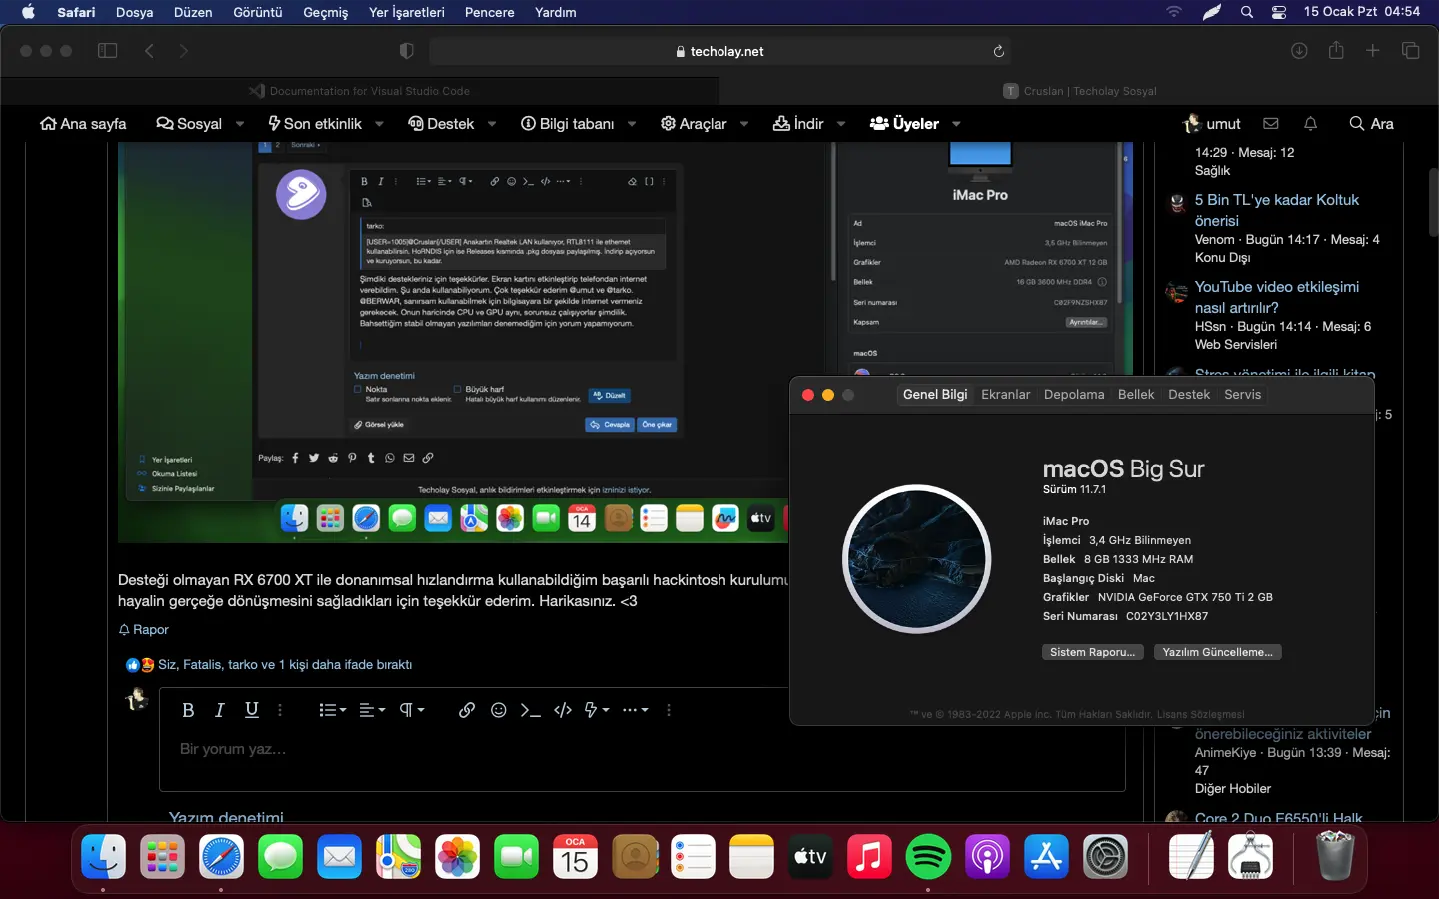Insert inline code in the editor

[x=531, y=710]
